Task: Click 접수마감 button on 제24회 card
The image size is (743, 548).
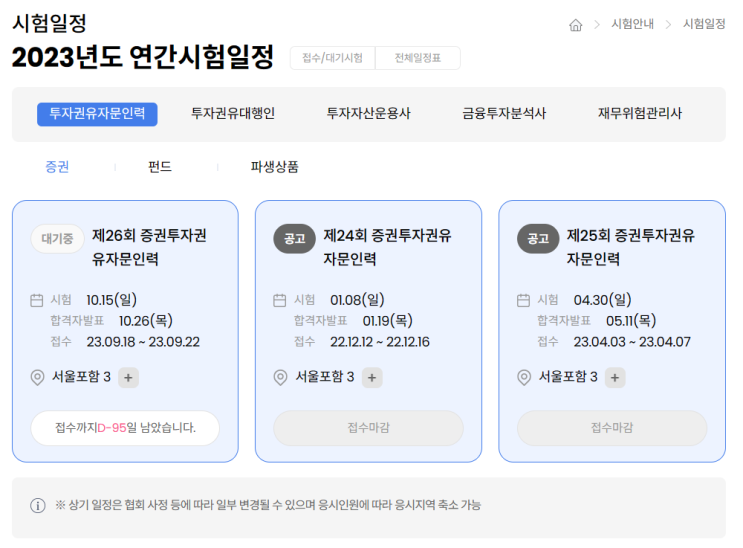Action: pyautogui.click(x=369, y=428)
